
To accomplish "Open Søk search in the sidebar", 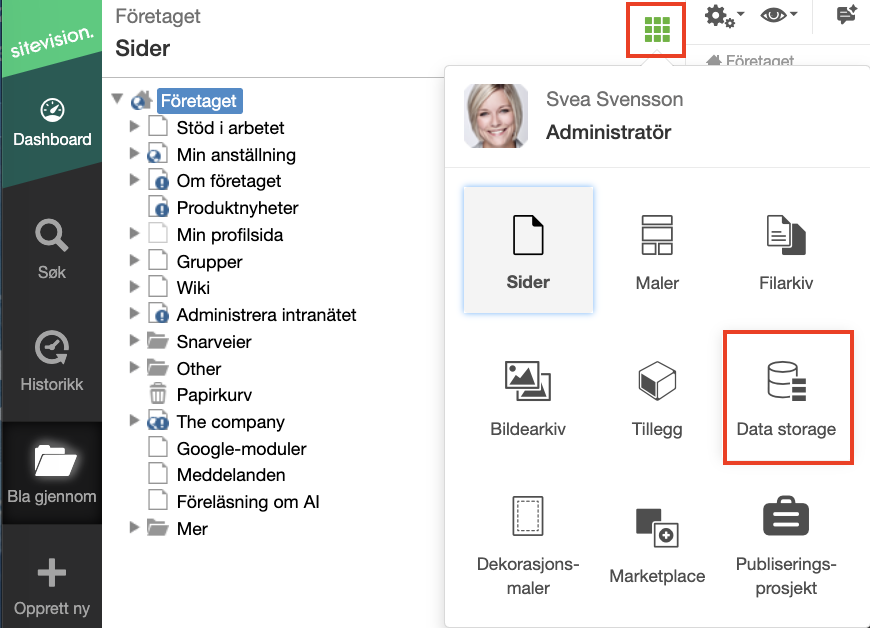I will [x=52, y=249].
